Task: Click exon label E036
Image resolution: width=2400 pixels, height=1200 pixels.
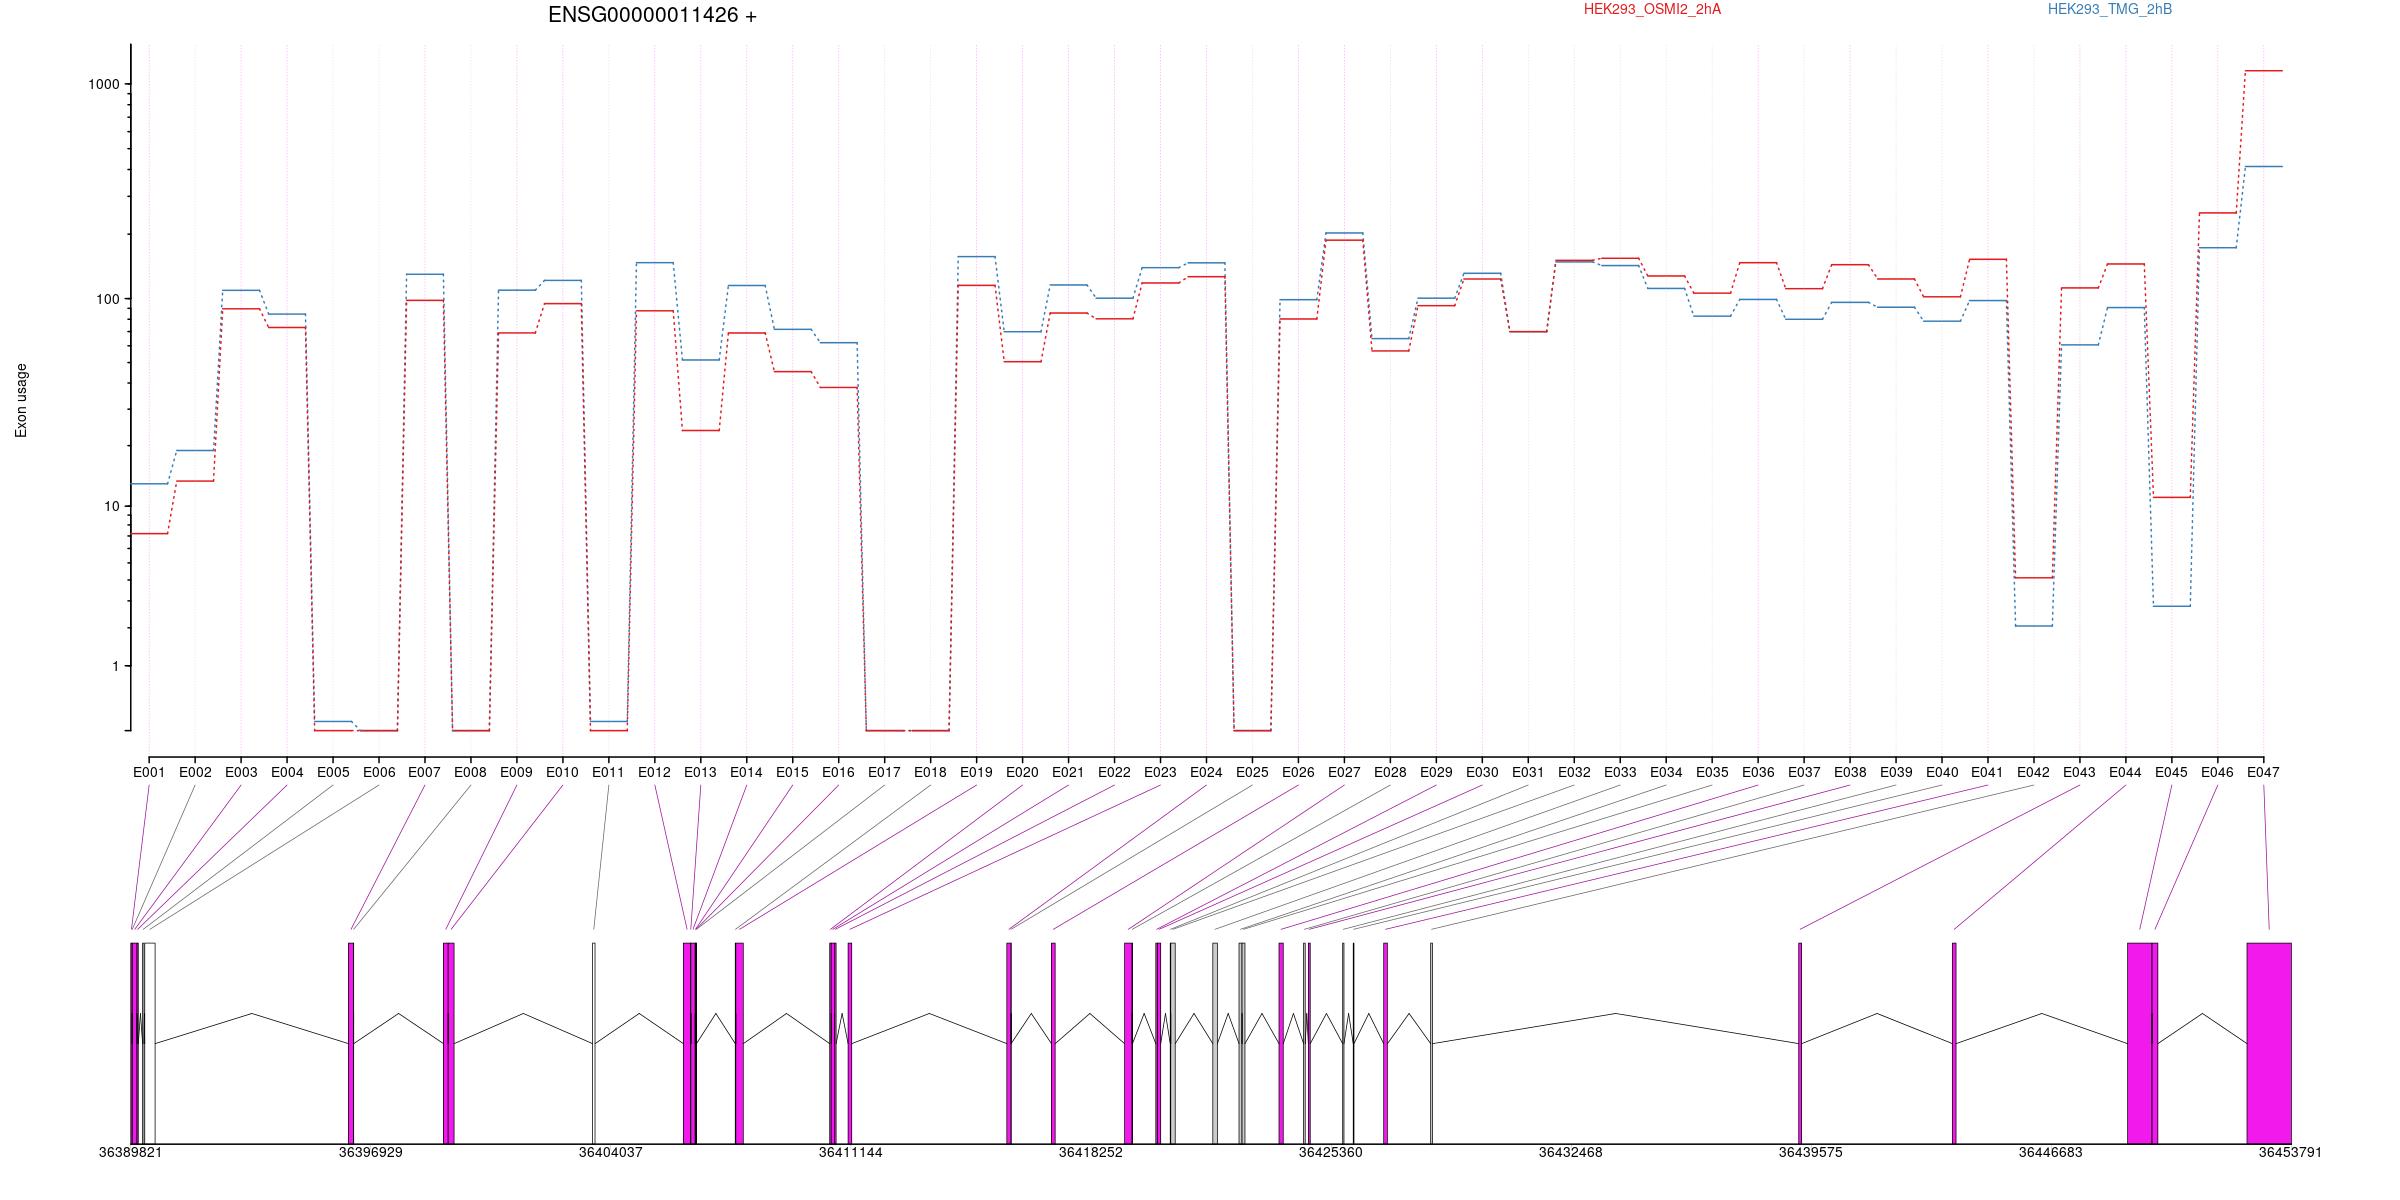Action: pos(1758,772)
